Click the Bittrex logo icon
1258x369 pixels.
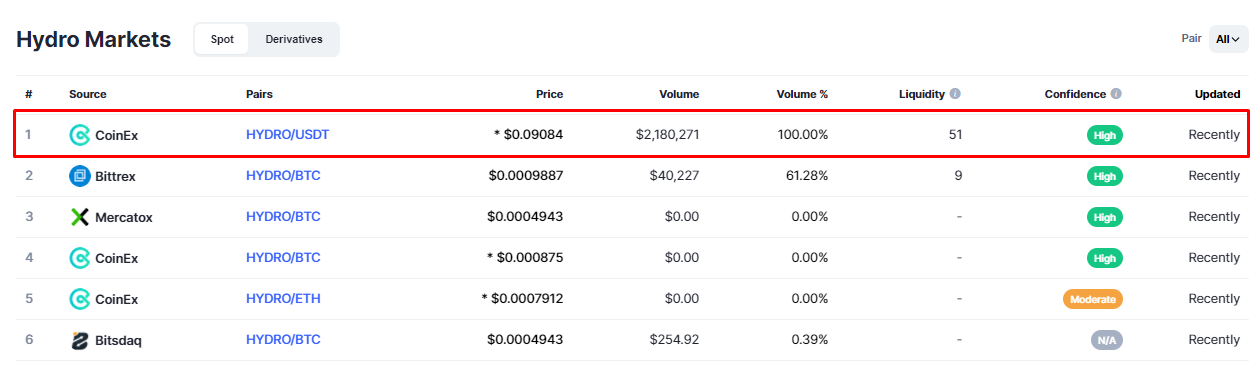(79, 176)
